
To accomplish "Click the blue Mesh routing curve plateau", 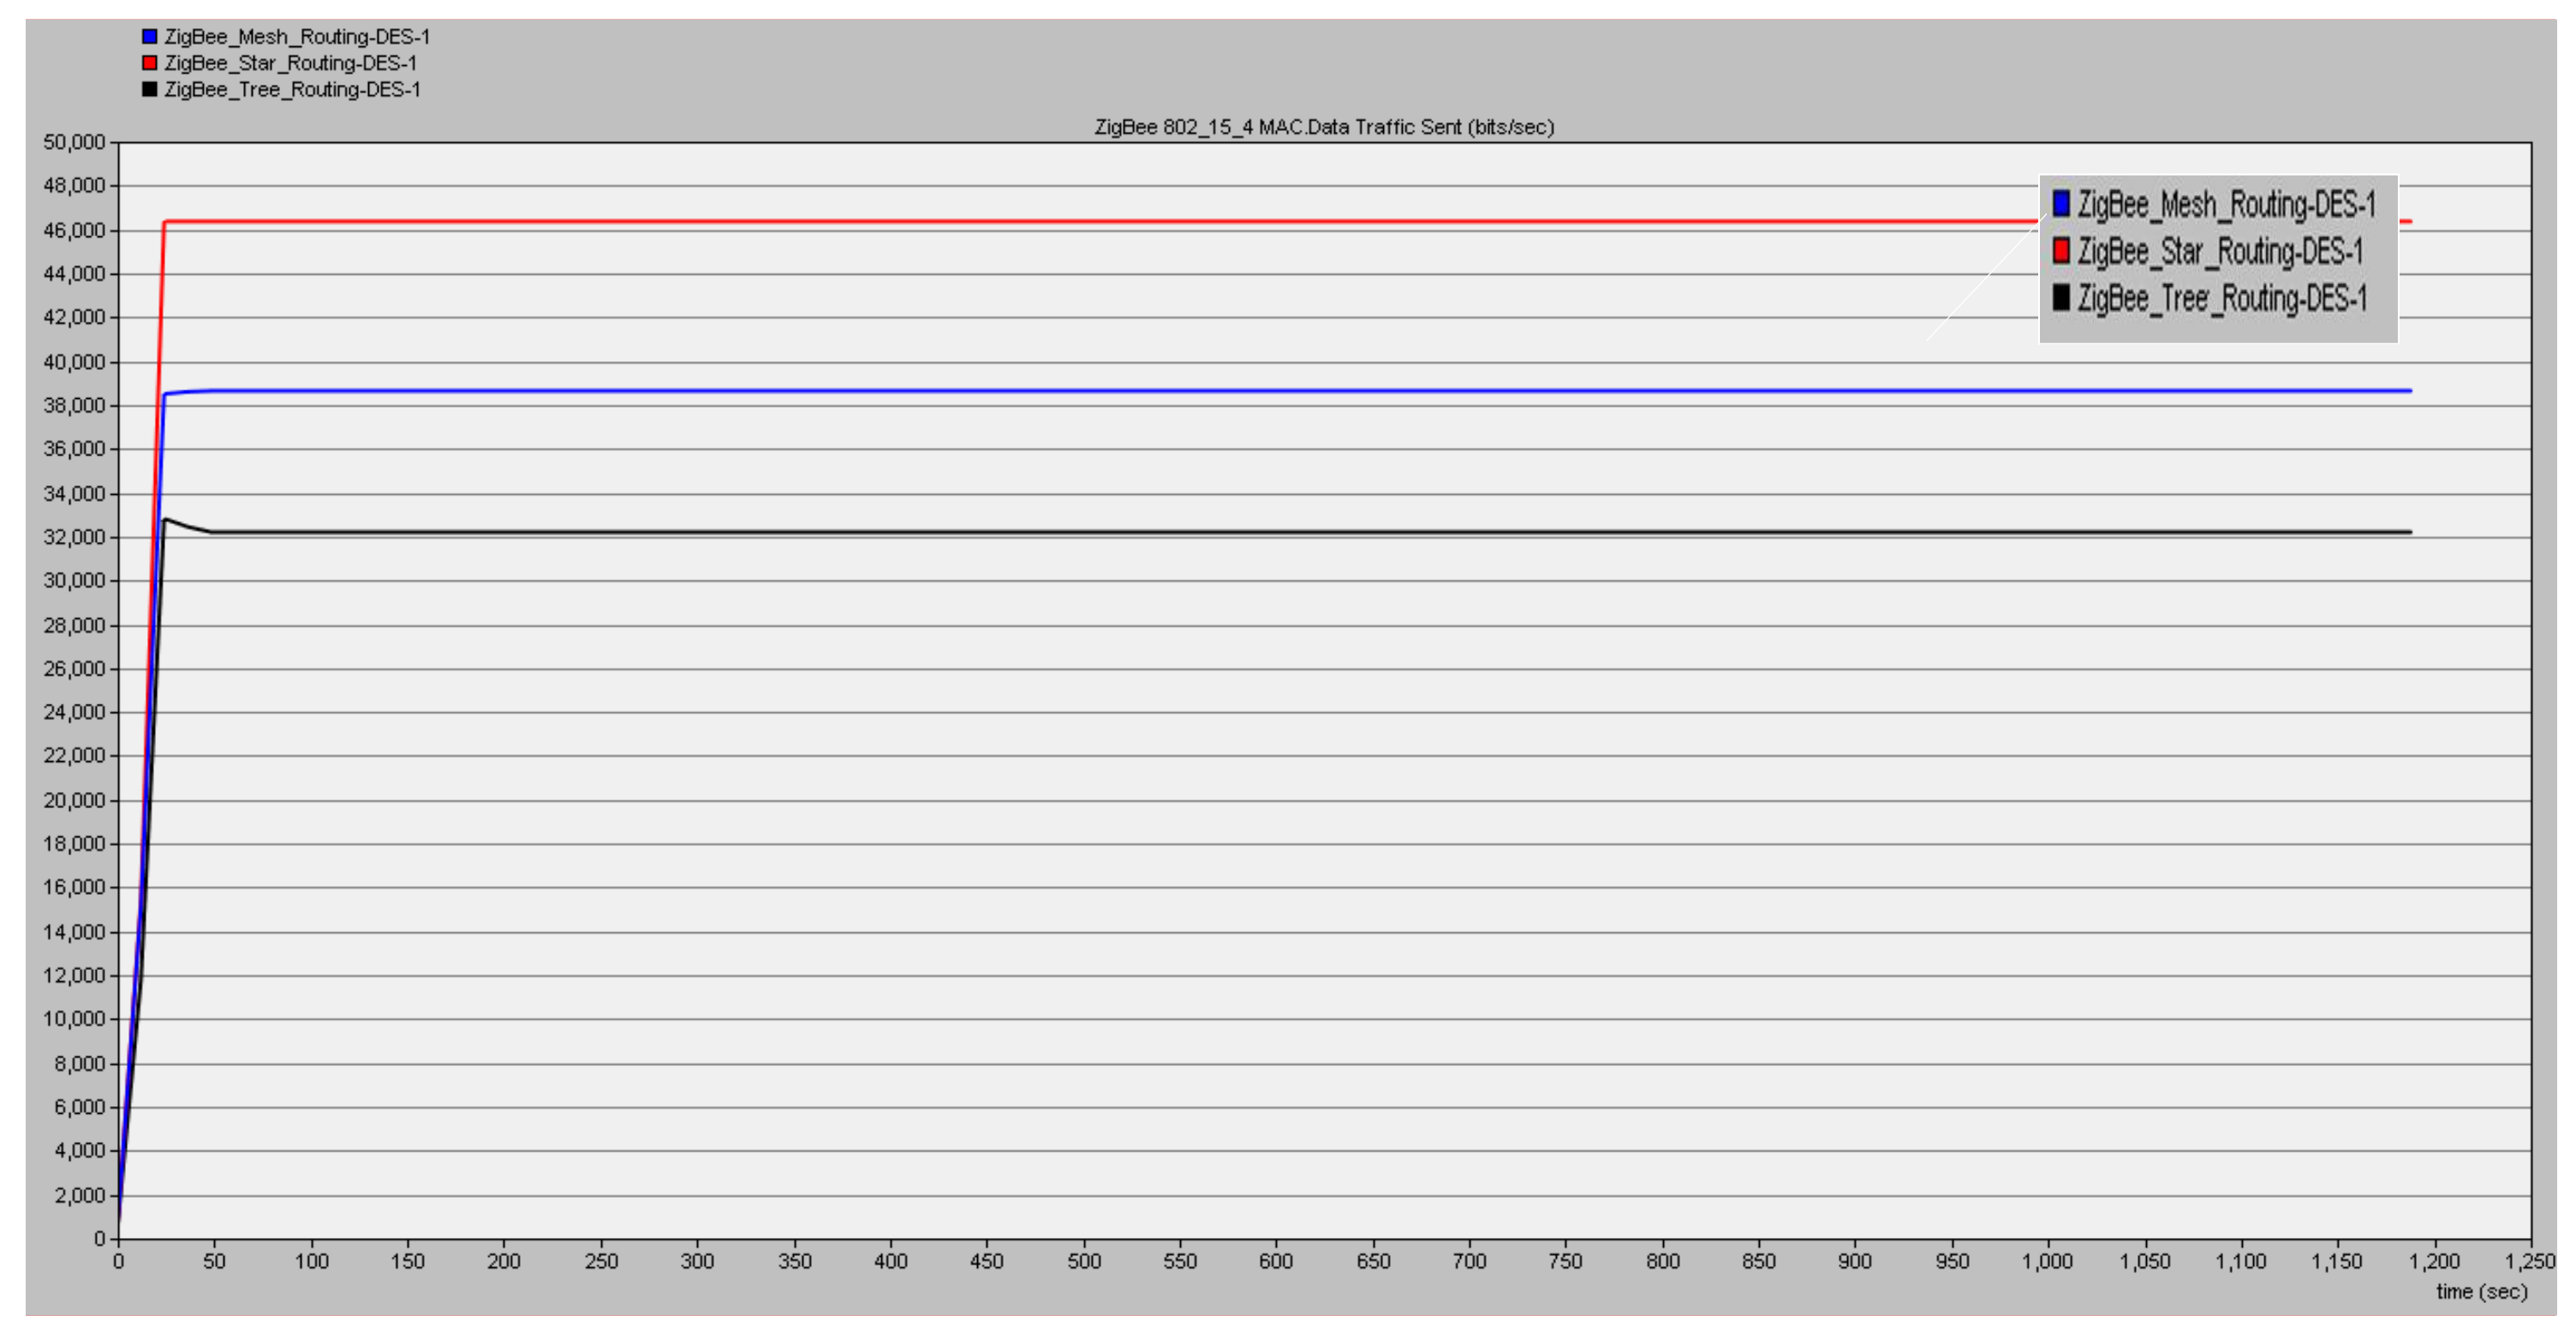I will [1000, 391].
